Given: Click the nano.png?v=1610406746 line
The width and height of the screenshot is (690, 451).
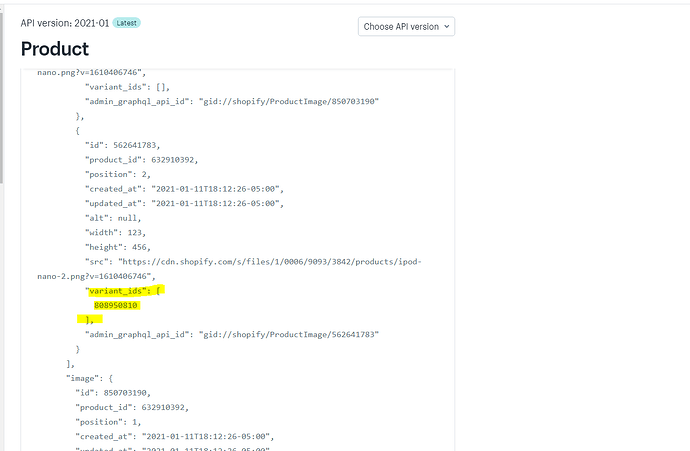Looking at the screenshot, I should [92, 72].
